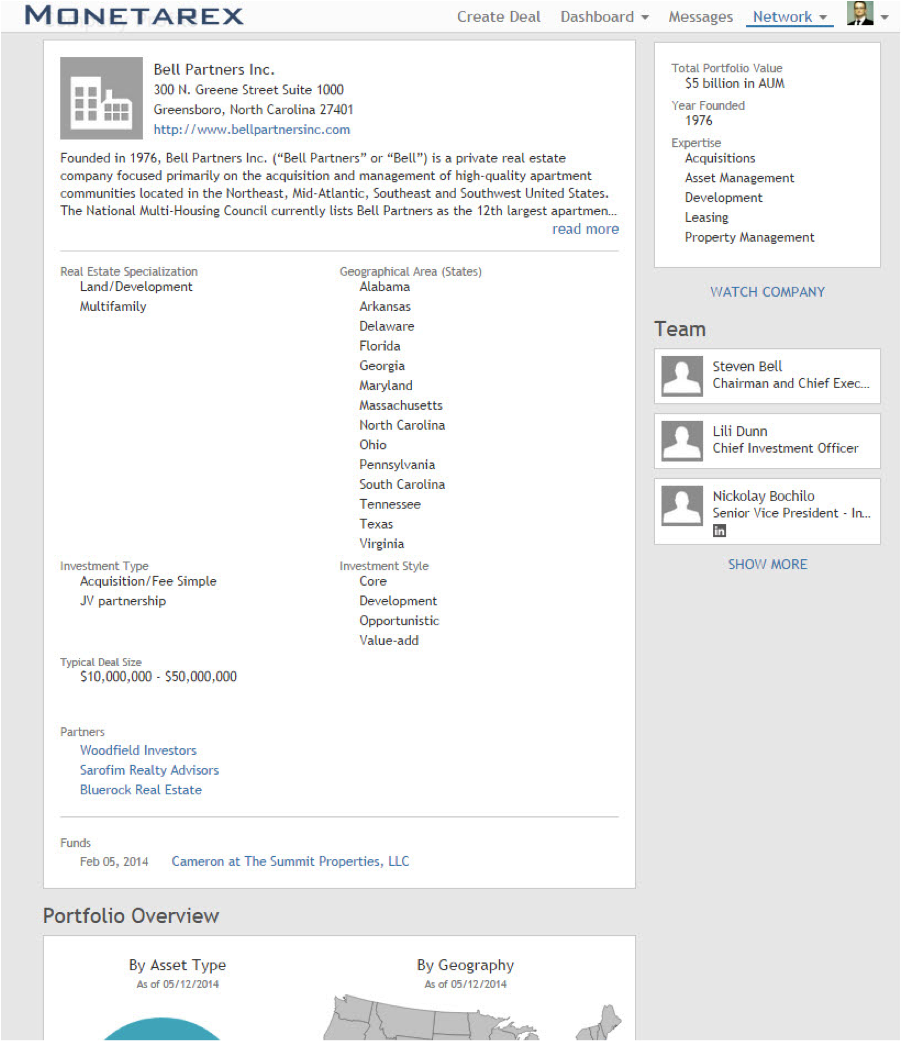Go to Messages
The image size is (902, 1042).
point(701,17)
